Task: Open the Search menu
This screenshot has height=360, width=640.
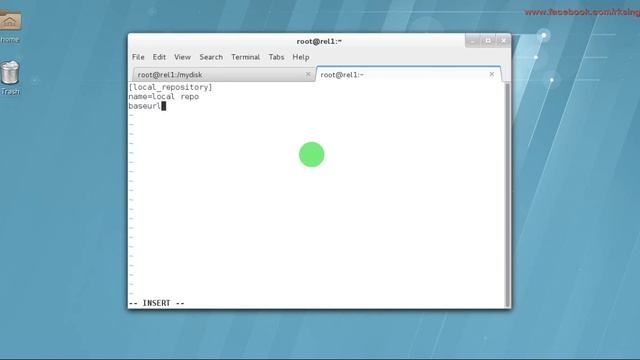Action: coord(211,57)
